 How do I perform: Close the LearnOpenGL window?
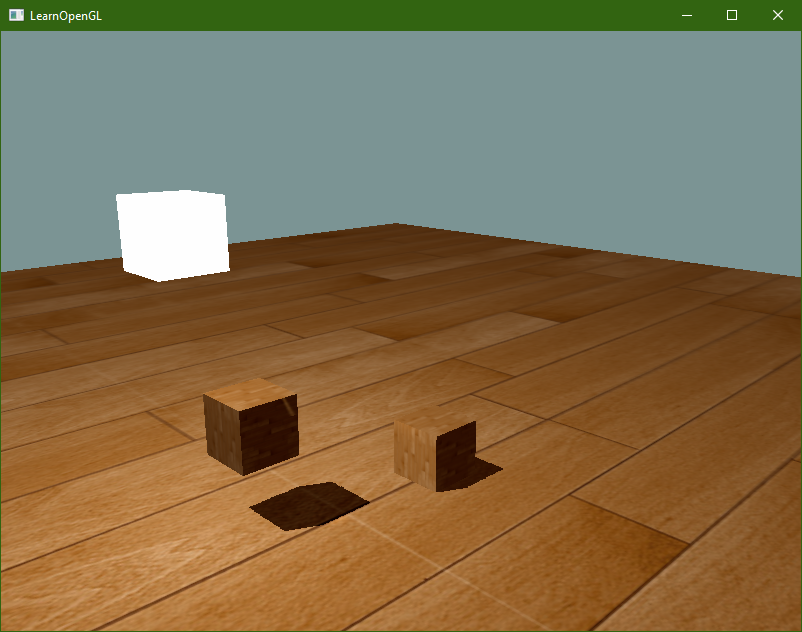778,15
